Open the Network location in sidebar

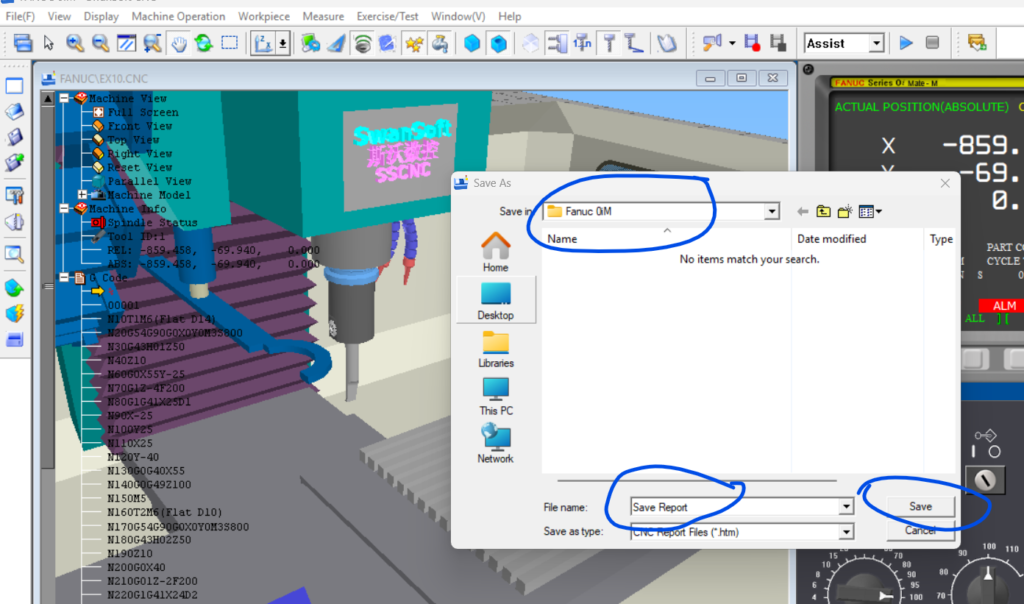click(496, 444)
